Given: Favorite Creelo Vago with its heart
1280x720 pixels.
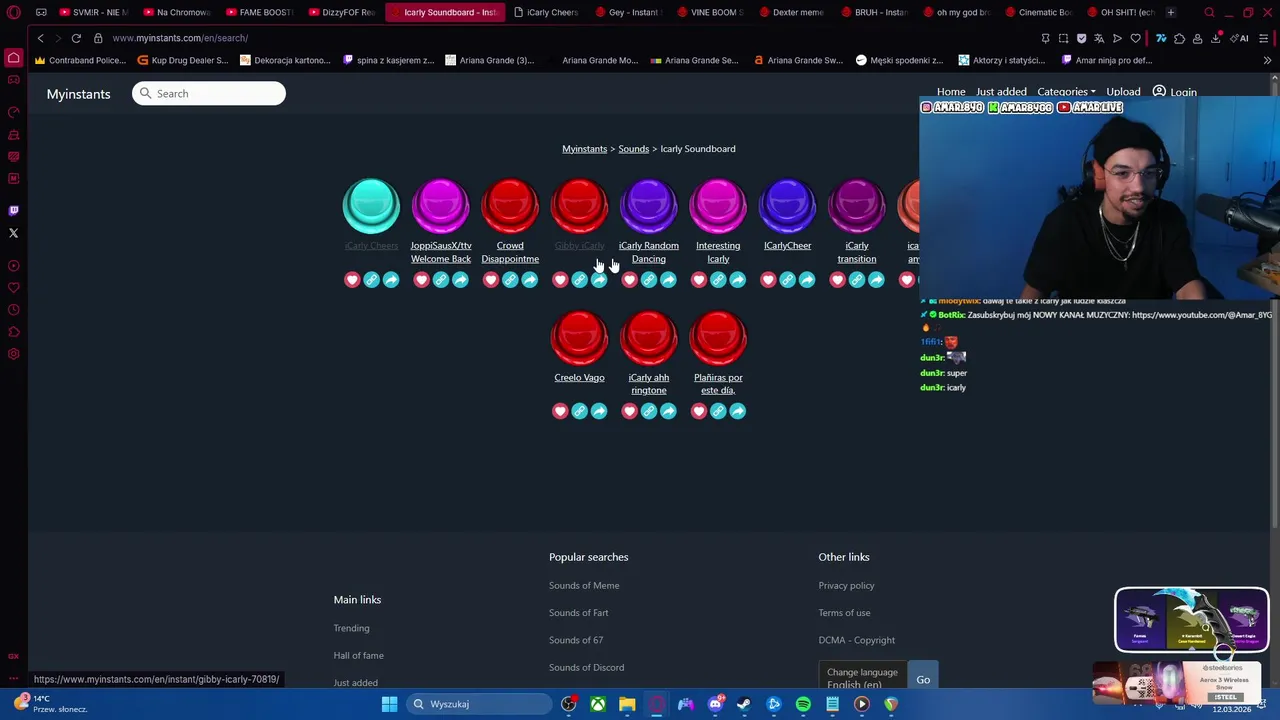Looking at the screenshot, I should [x=560, y=411].
